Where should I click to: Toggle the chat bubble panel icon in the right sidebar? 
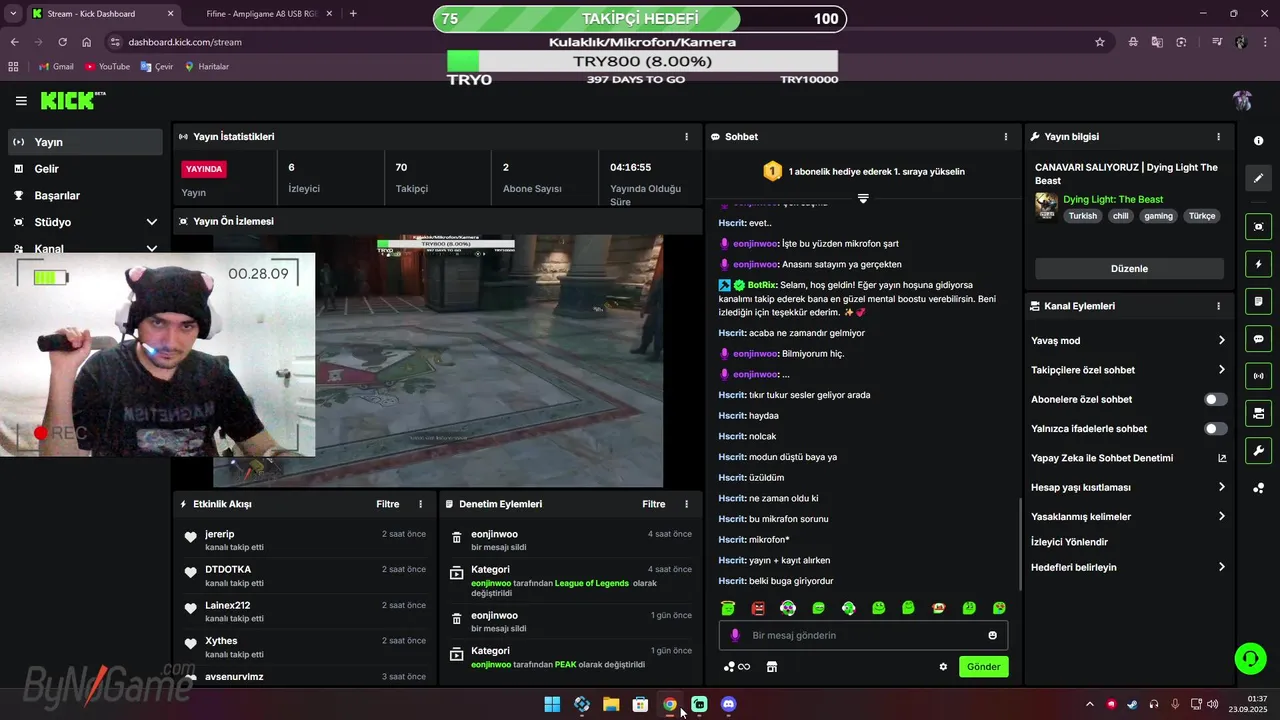[x=1258, y=339]
